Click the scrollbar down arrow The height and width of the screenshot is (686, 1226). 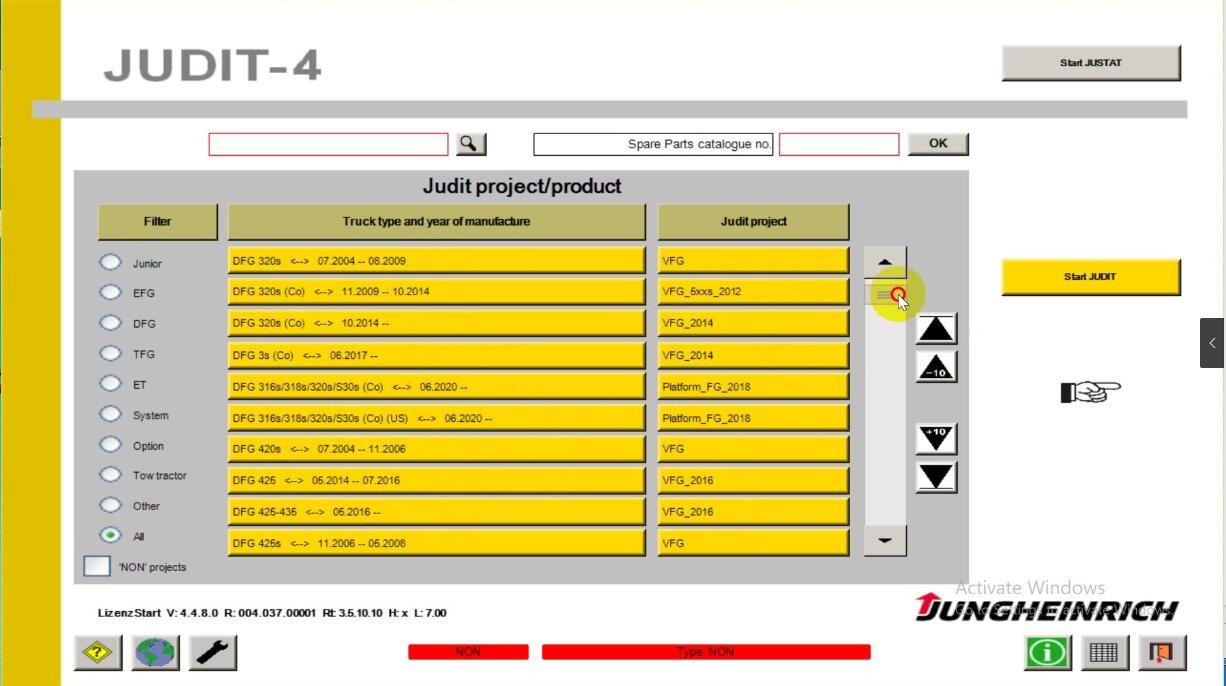coord(884,541)
